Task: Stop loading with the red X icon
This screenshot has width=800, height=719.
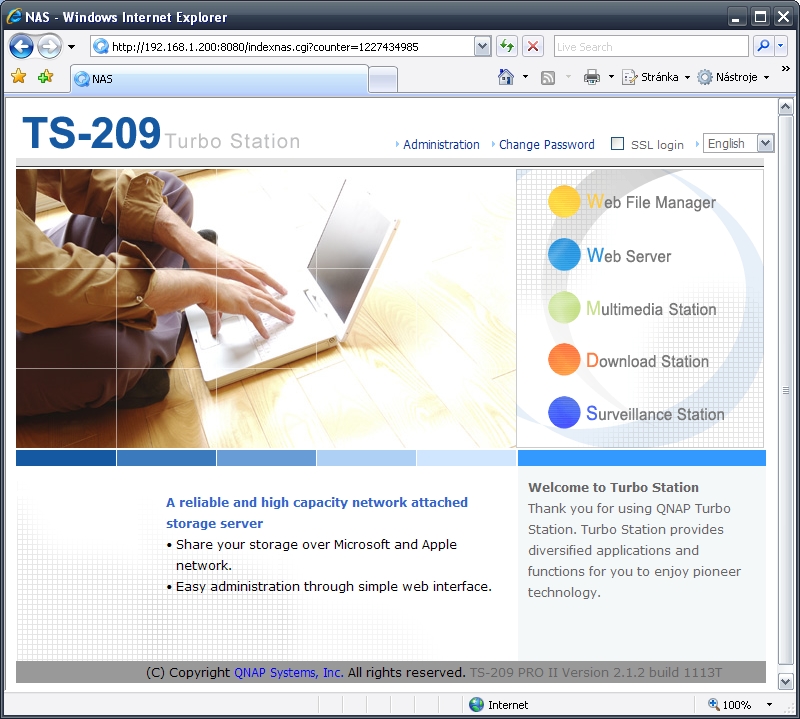Action: point(533,46)
